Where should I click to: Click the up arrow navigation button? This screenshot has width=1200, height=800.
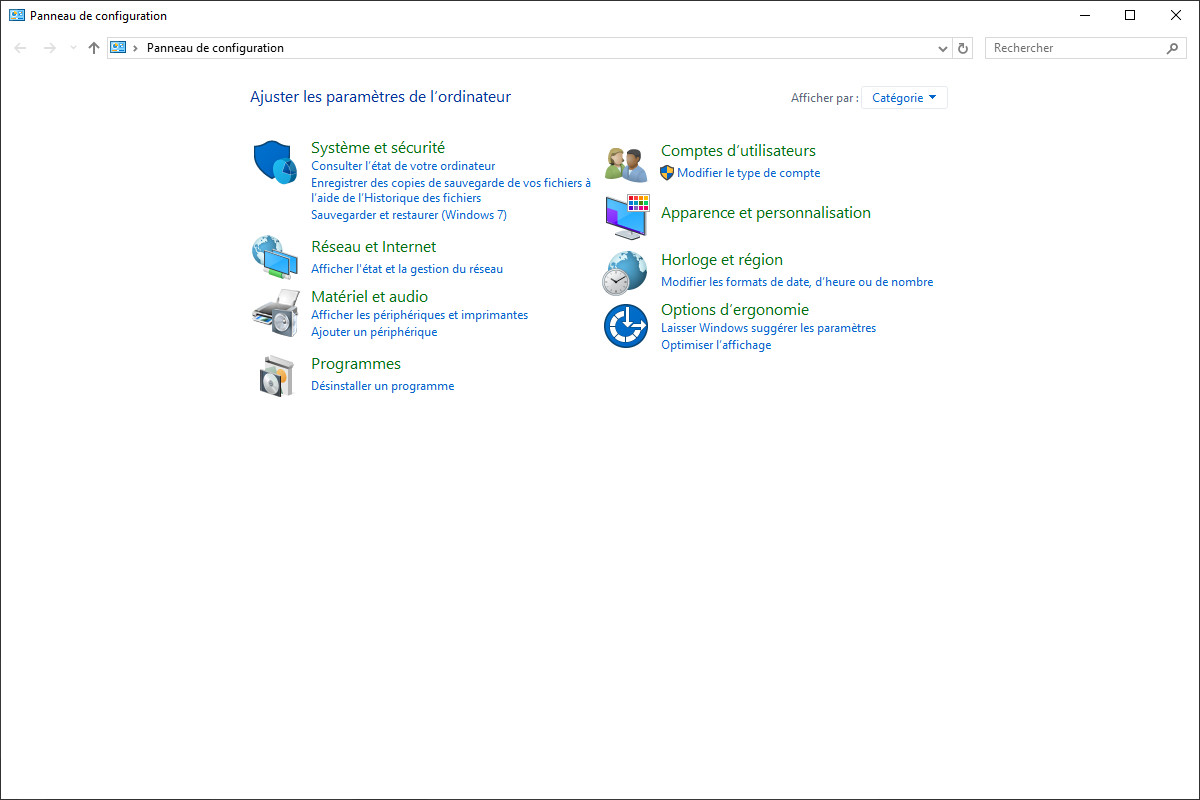(94, 48)
